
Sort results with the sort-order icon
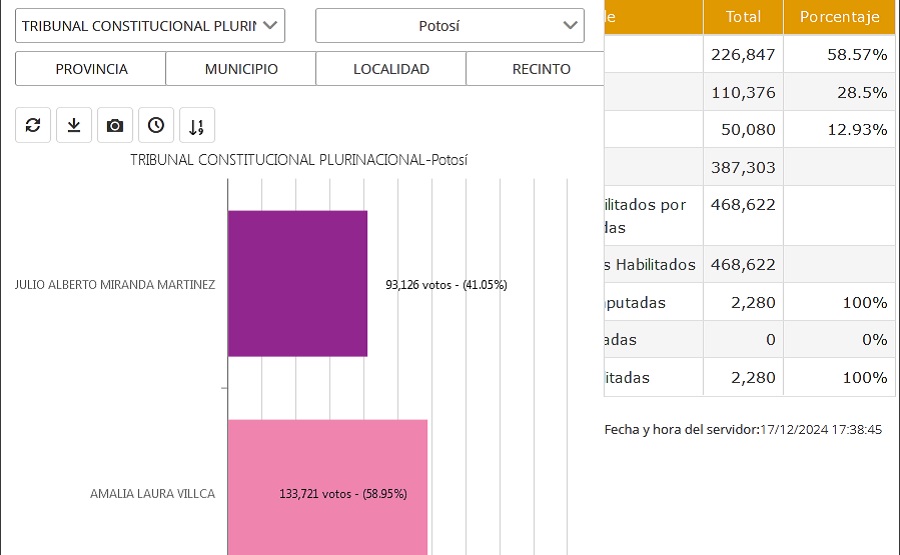(x=197, y=126)
